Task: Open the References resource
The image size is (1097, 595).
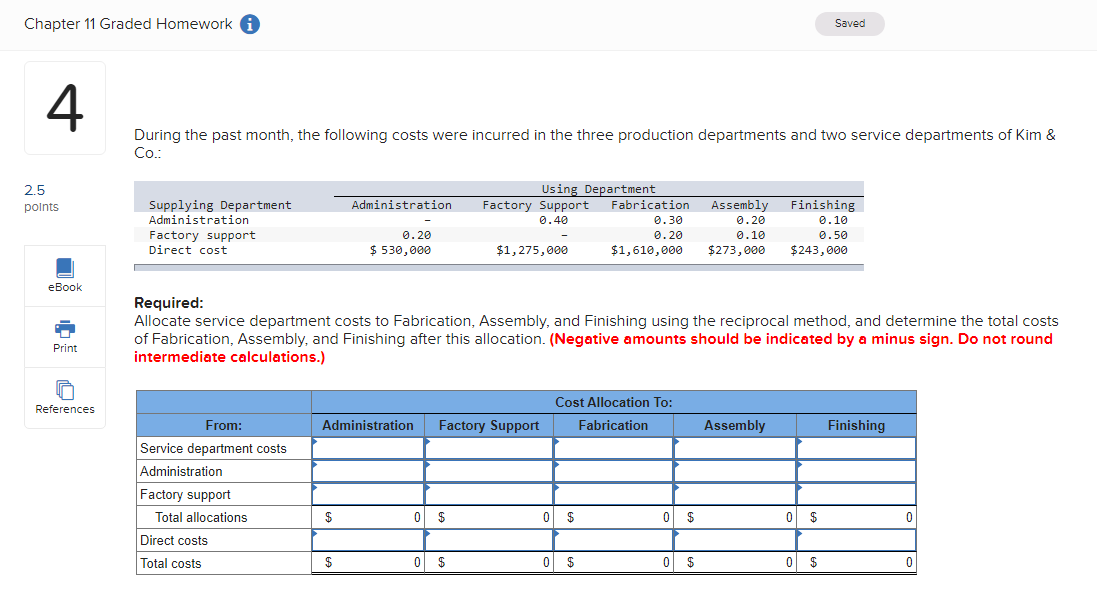Action: (x=64, y=398)
